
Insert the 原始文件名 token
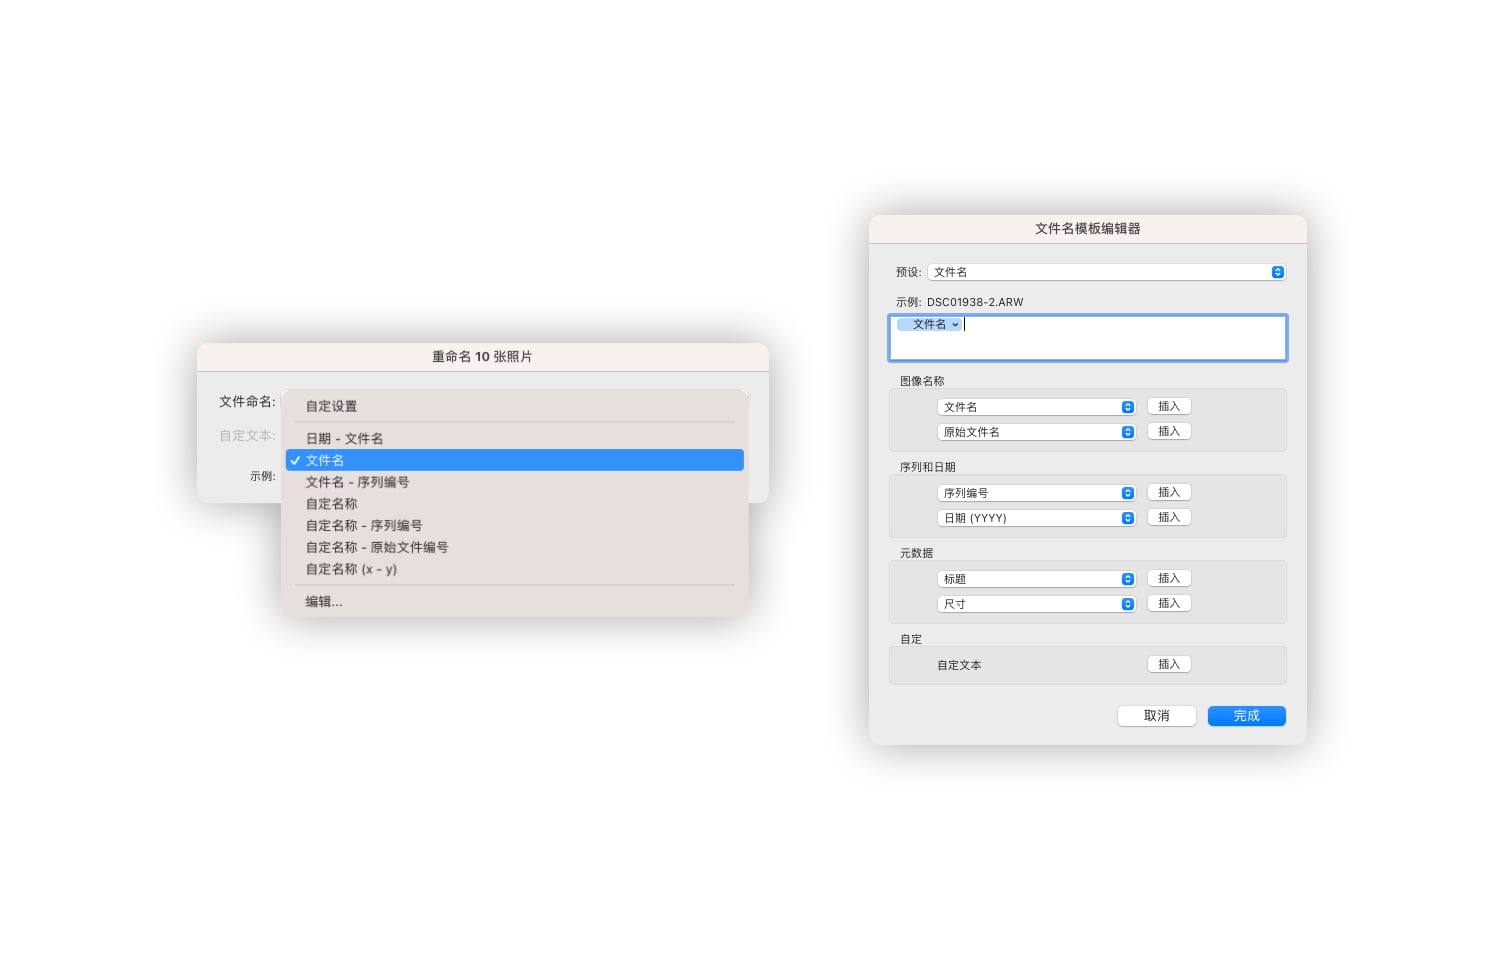click(1168, 430)
